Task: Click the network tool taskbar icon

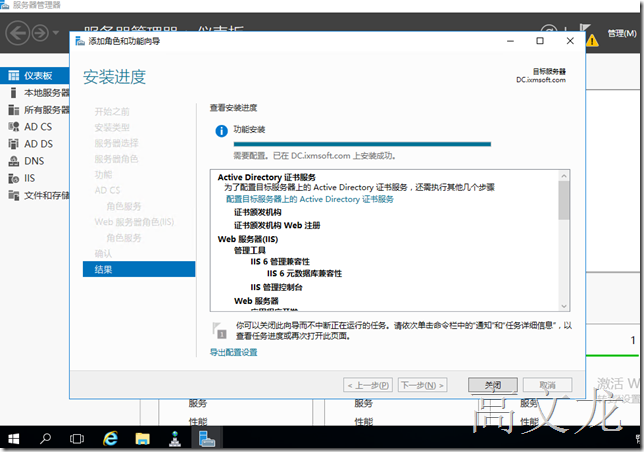Action: click(175, 438)
